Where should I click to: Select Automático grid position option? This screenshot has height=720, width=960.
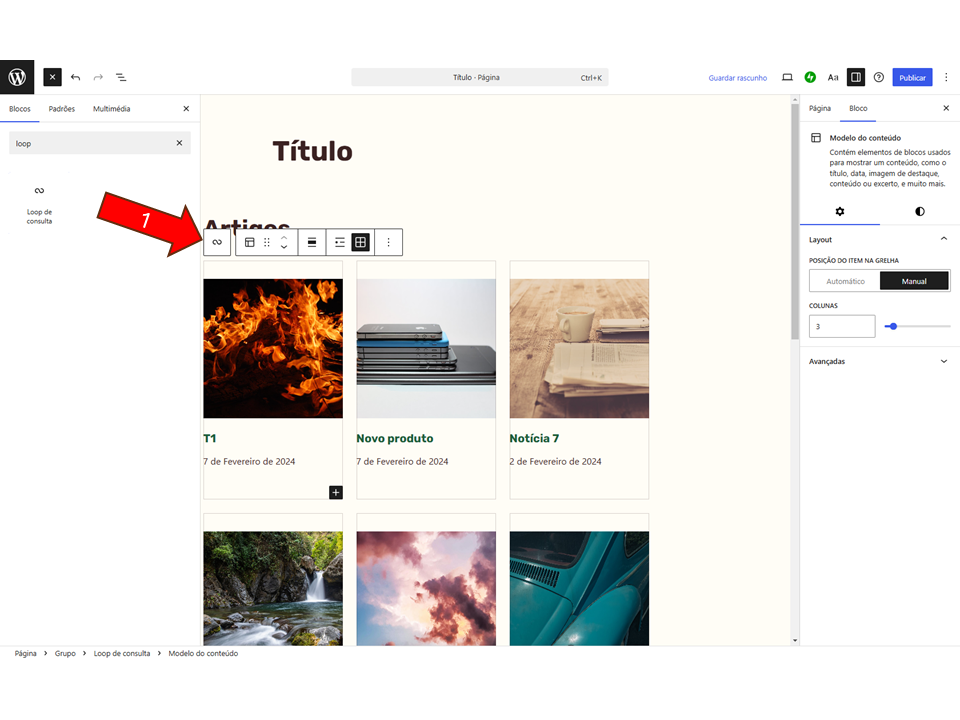(x=845, y=281)
